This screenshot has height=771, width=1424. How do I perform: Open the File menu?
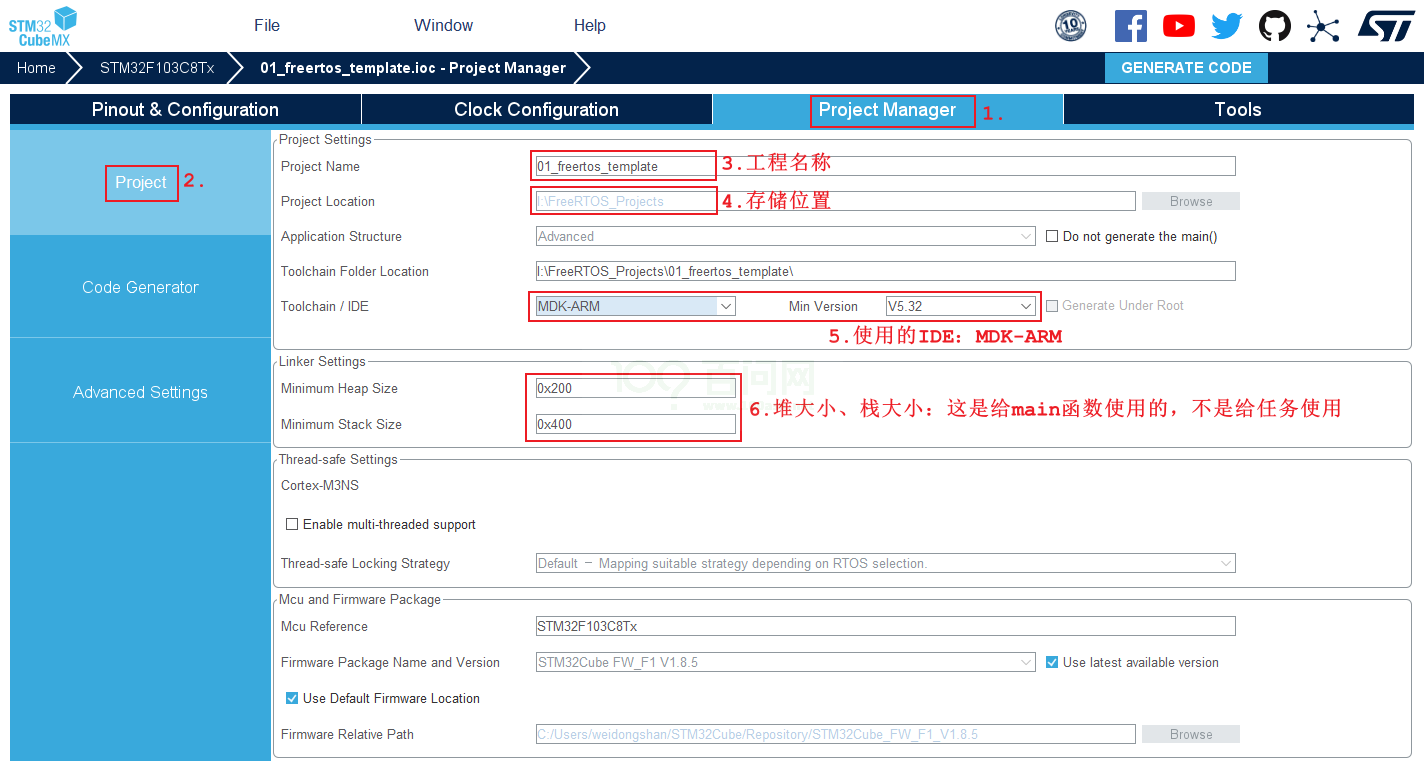pyautogui.click(x=267, y=26)
